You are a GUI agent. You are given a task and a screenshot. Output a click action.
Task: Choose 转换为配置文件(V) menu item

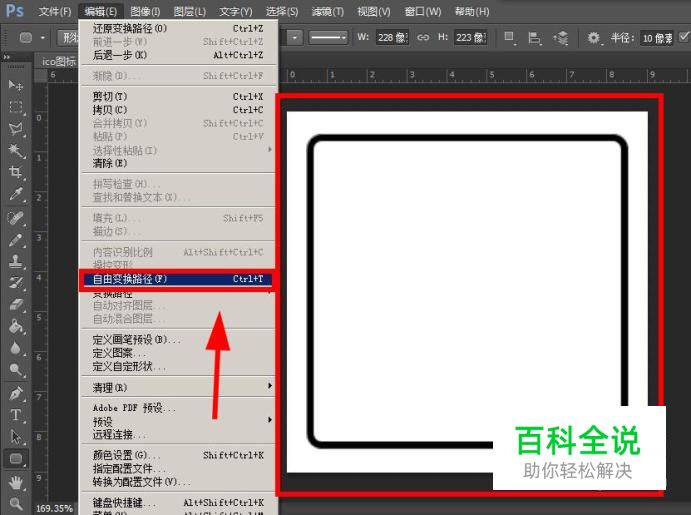click(178, 482)
